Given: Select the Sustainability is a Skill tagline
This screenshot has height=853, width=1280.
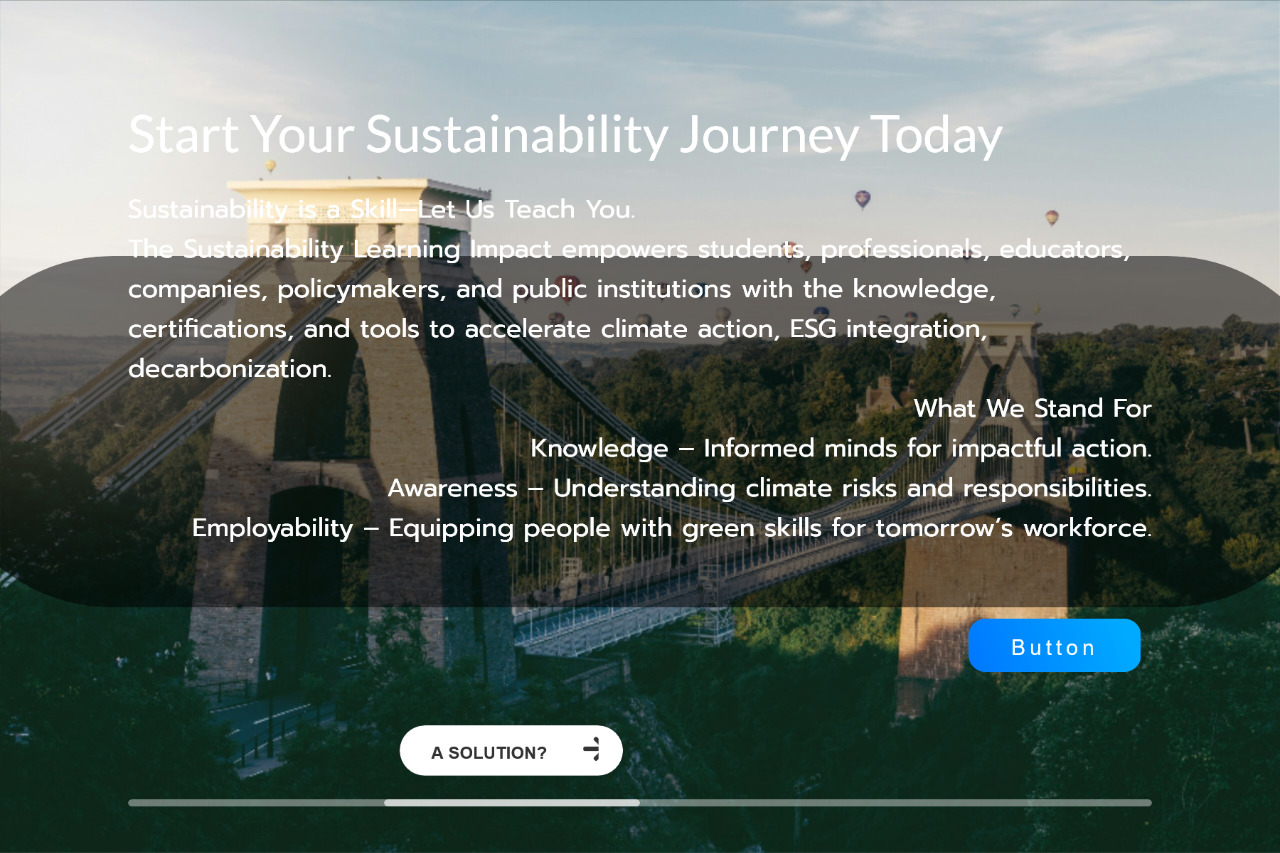Looking at the screenshot, I should point(381,210).
